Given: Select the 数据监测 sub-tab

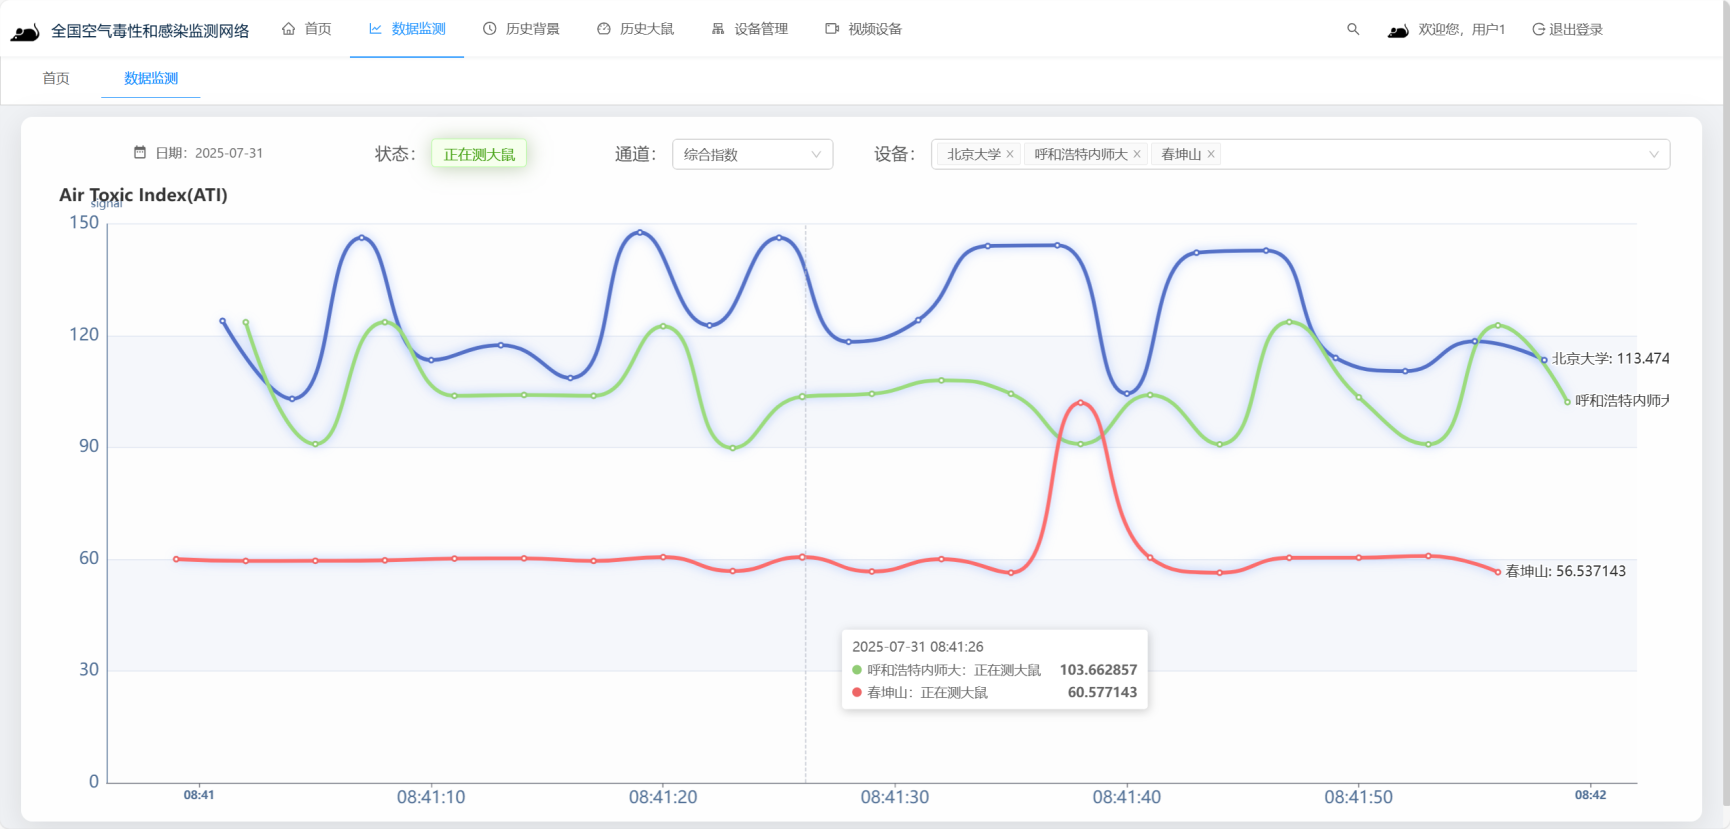Looking at the screenshot, I should (x=151, y=78).
